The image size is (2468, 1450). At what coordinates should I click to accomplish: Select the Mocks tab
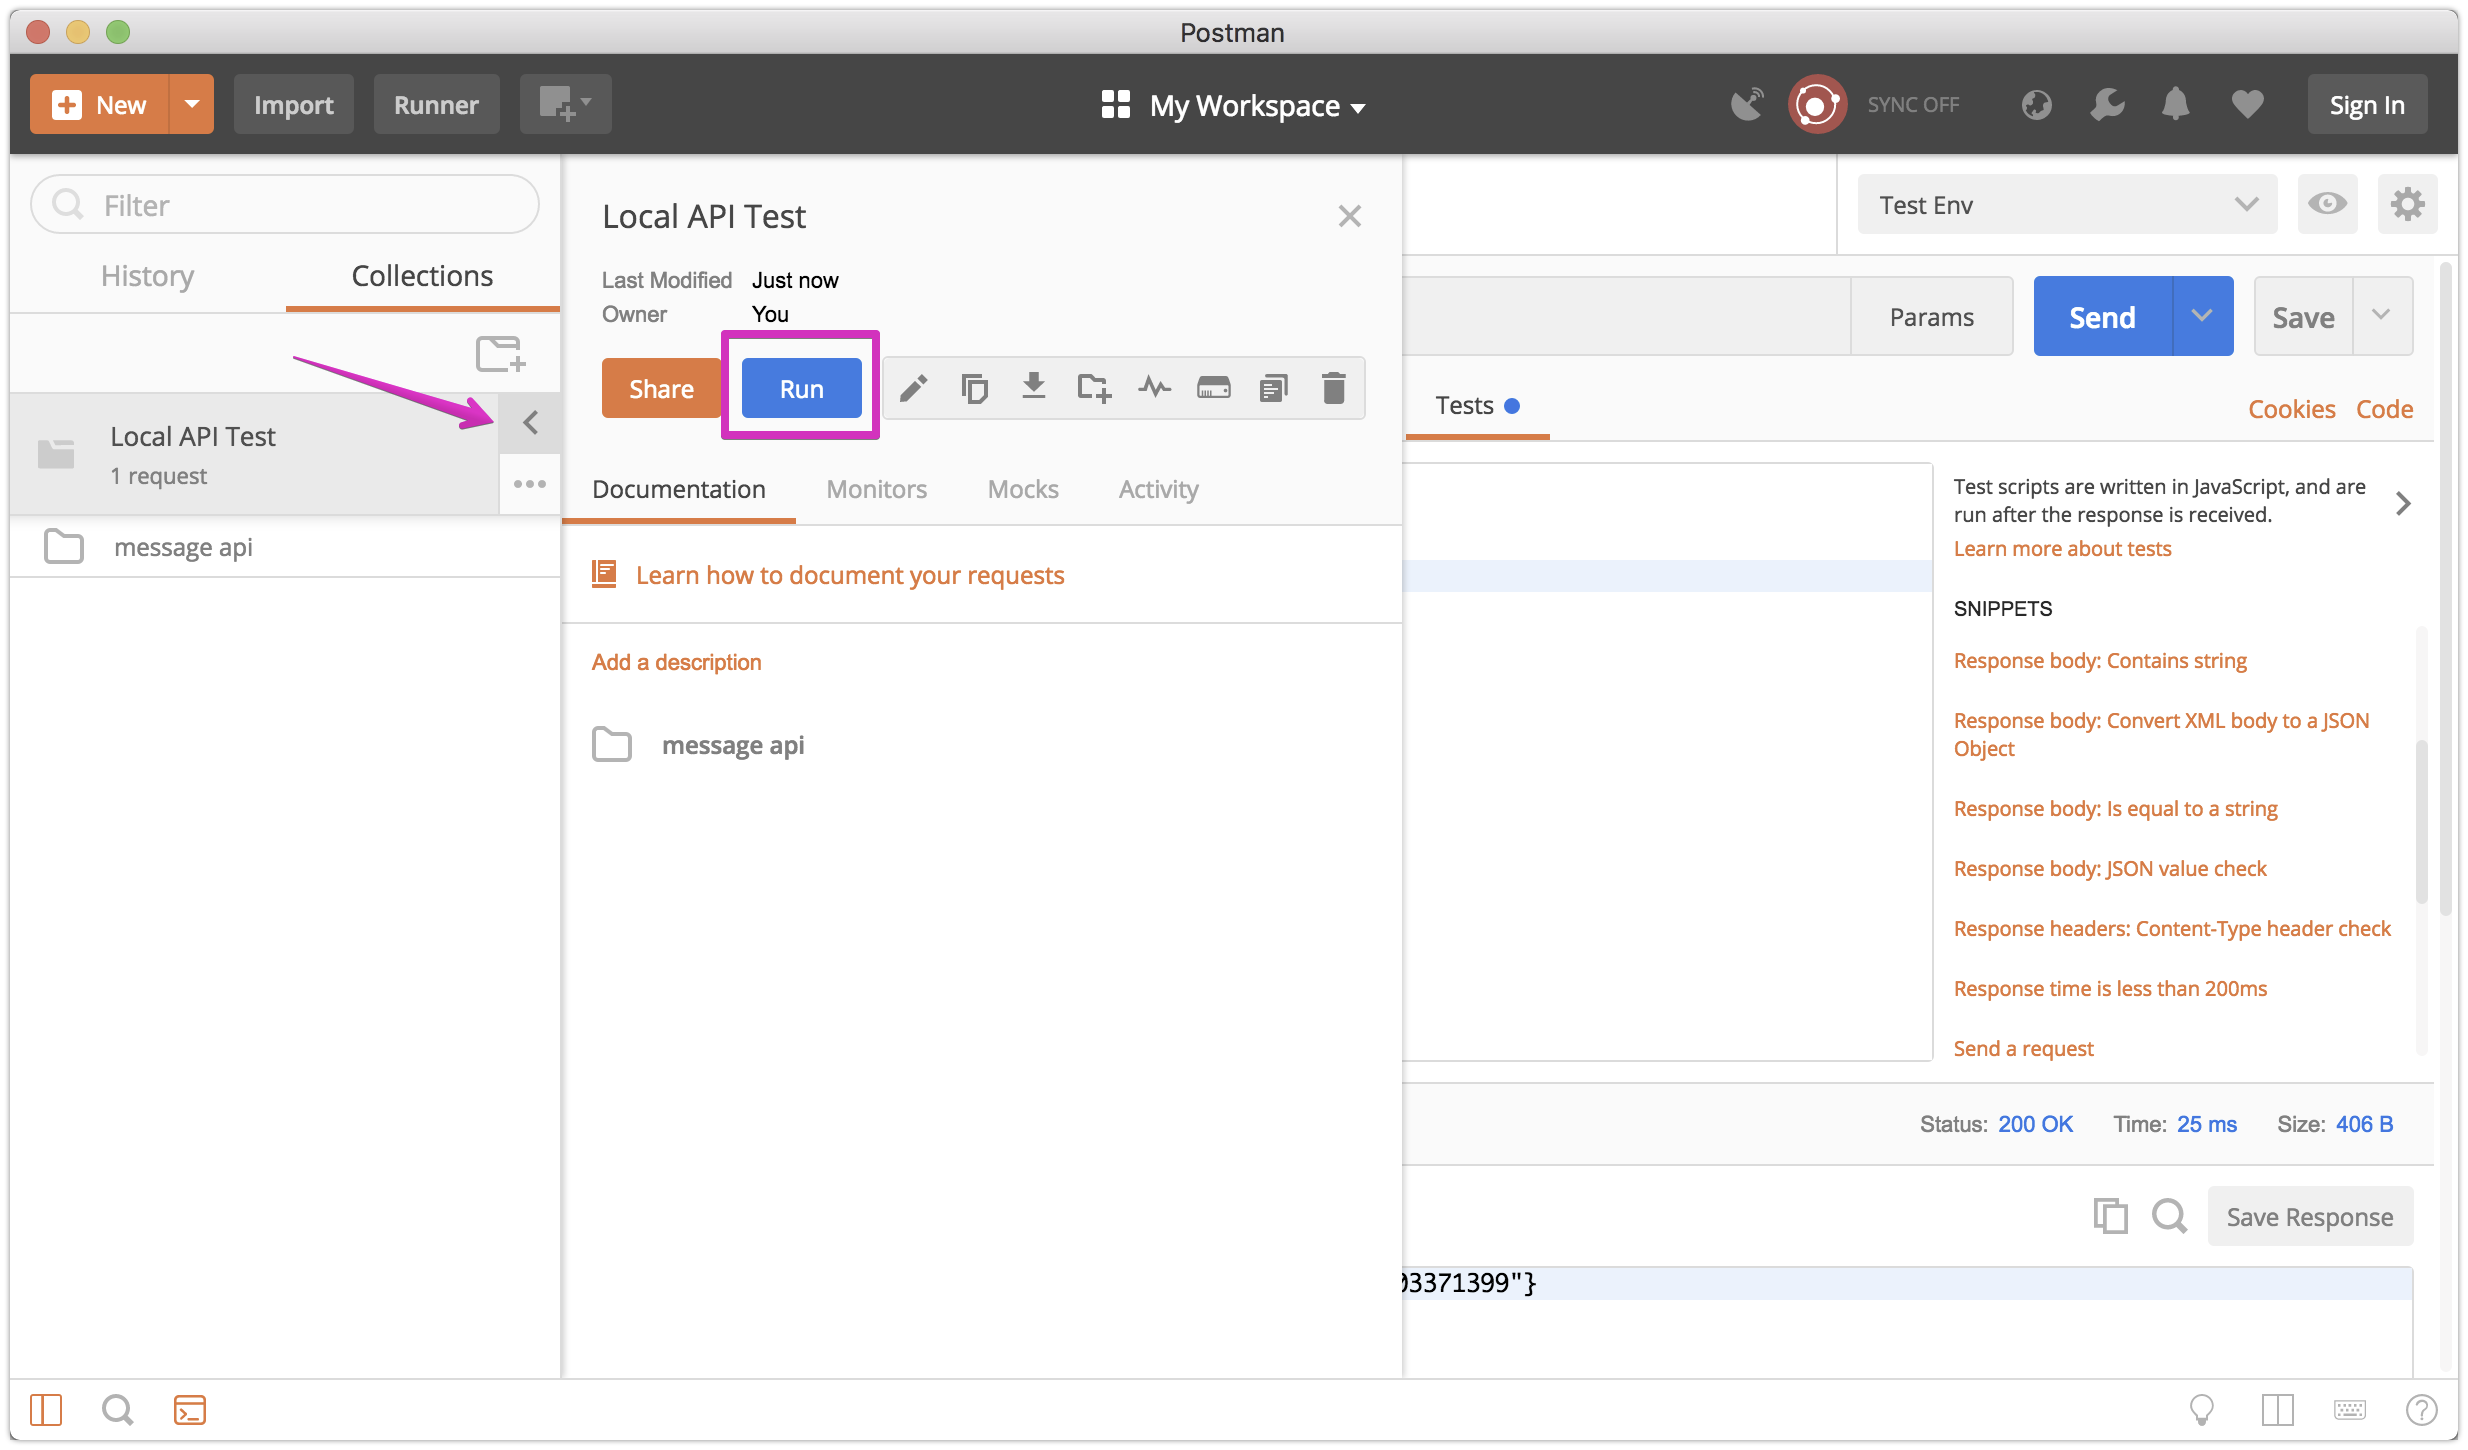pyautogui.click(x=1023, y=489)
